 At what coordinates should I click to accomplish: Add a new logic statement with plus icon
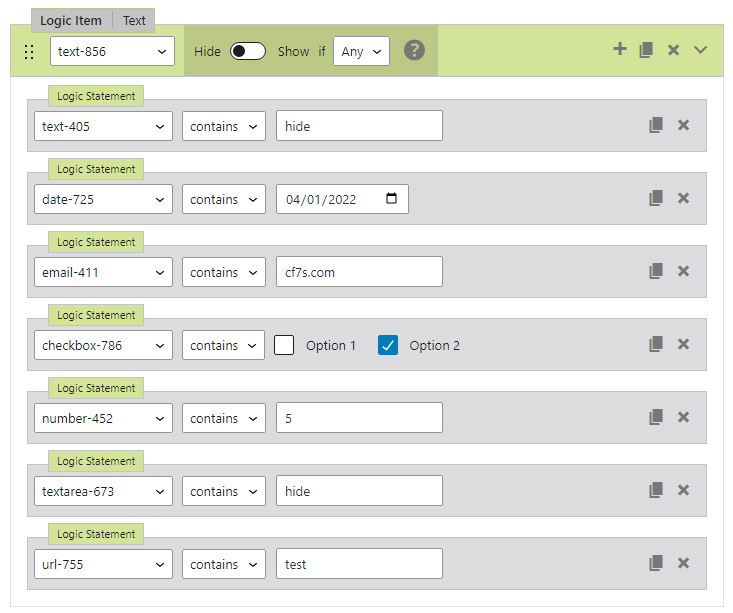pos(619,50)
